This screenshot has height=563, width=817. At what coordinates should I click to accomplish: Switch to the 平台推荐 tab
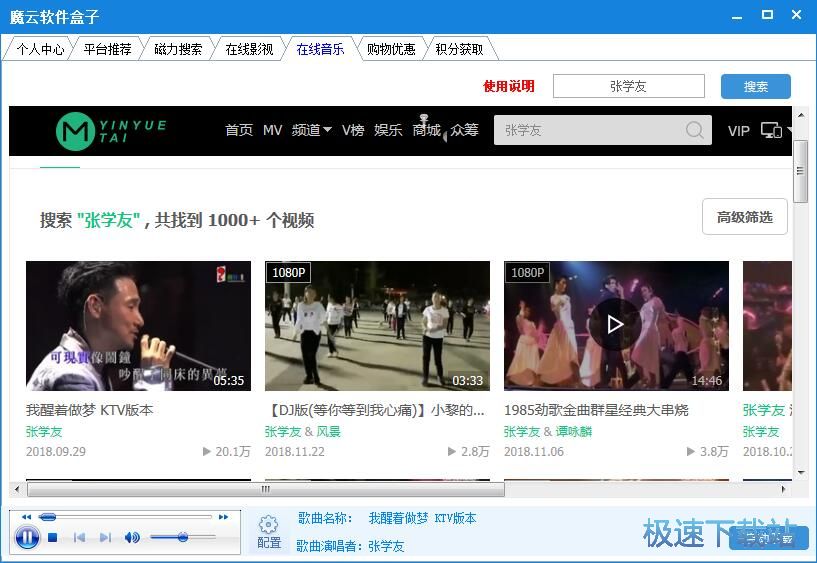coord(107,49)
